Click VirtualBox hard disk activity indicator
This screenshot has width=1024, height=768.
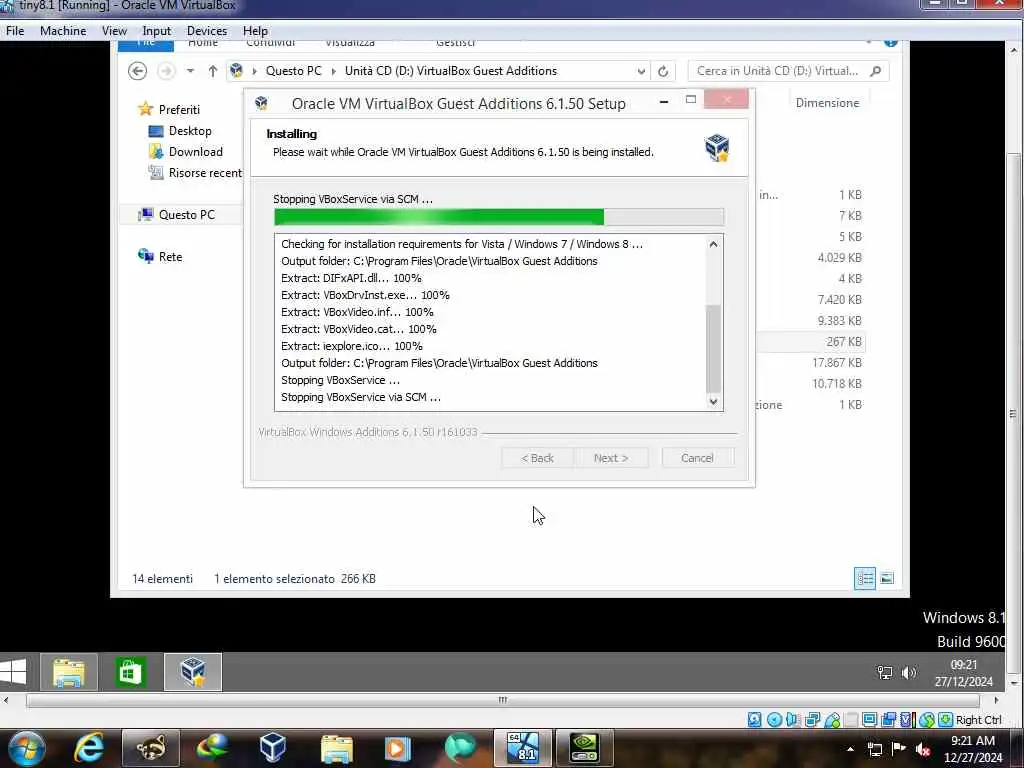pos(754,720)
